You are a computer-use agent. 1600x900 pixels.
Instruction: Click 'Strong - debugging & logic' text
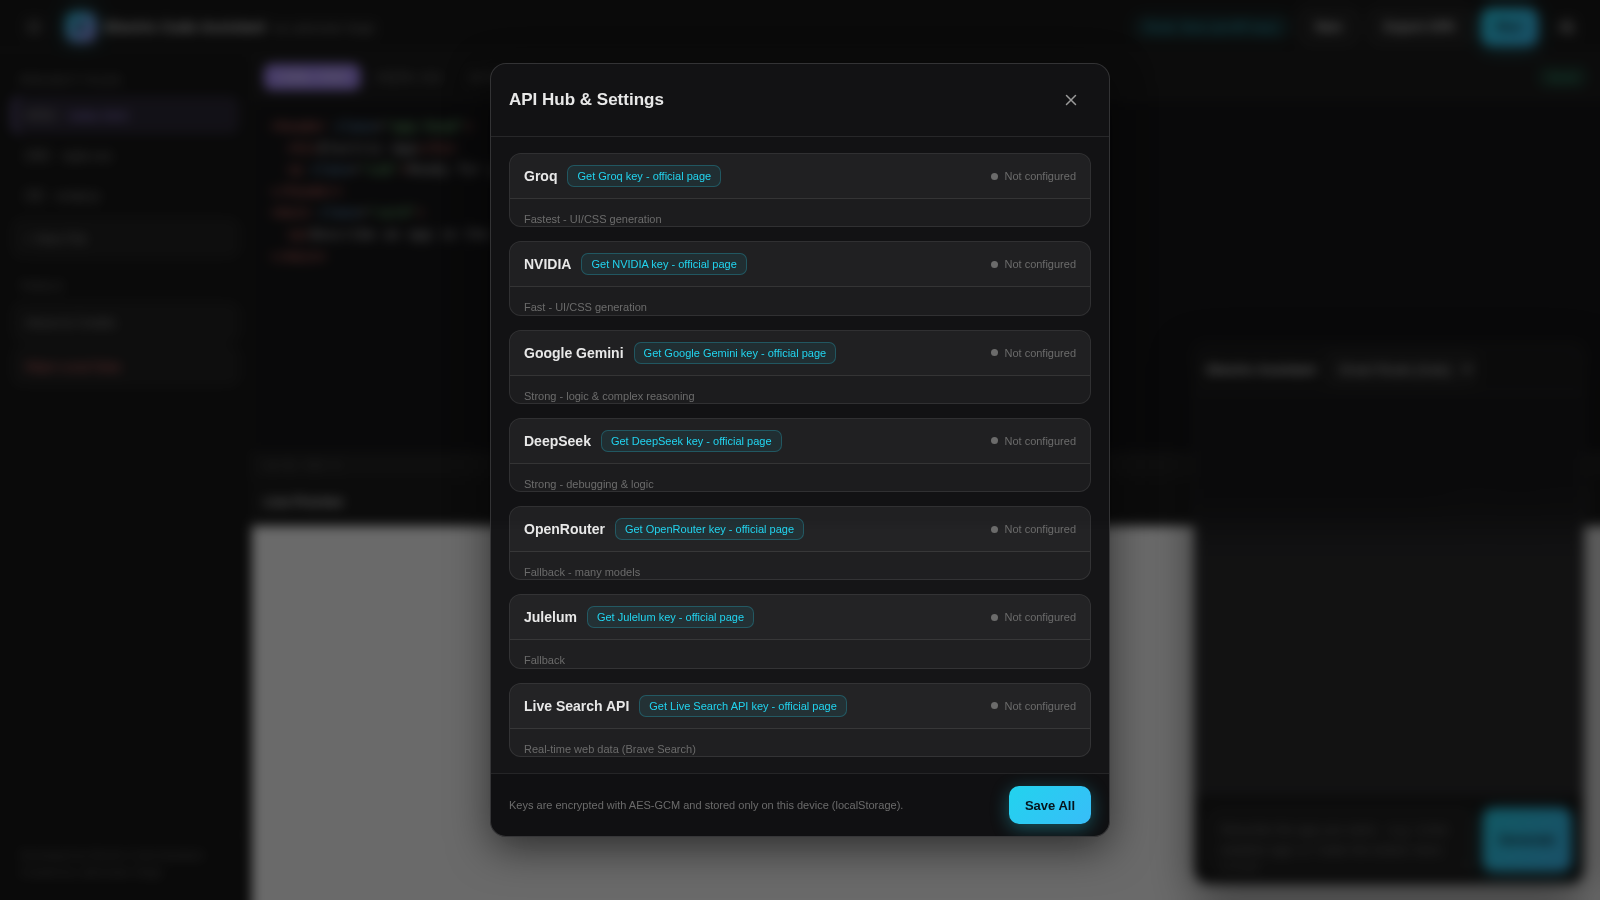pos(588,484)
